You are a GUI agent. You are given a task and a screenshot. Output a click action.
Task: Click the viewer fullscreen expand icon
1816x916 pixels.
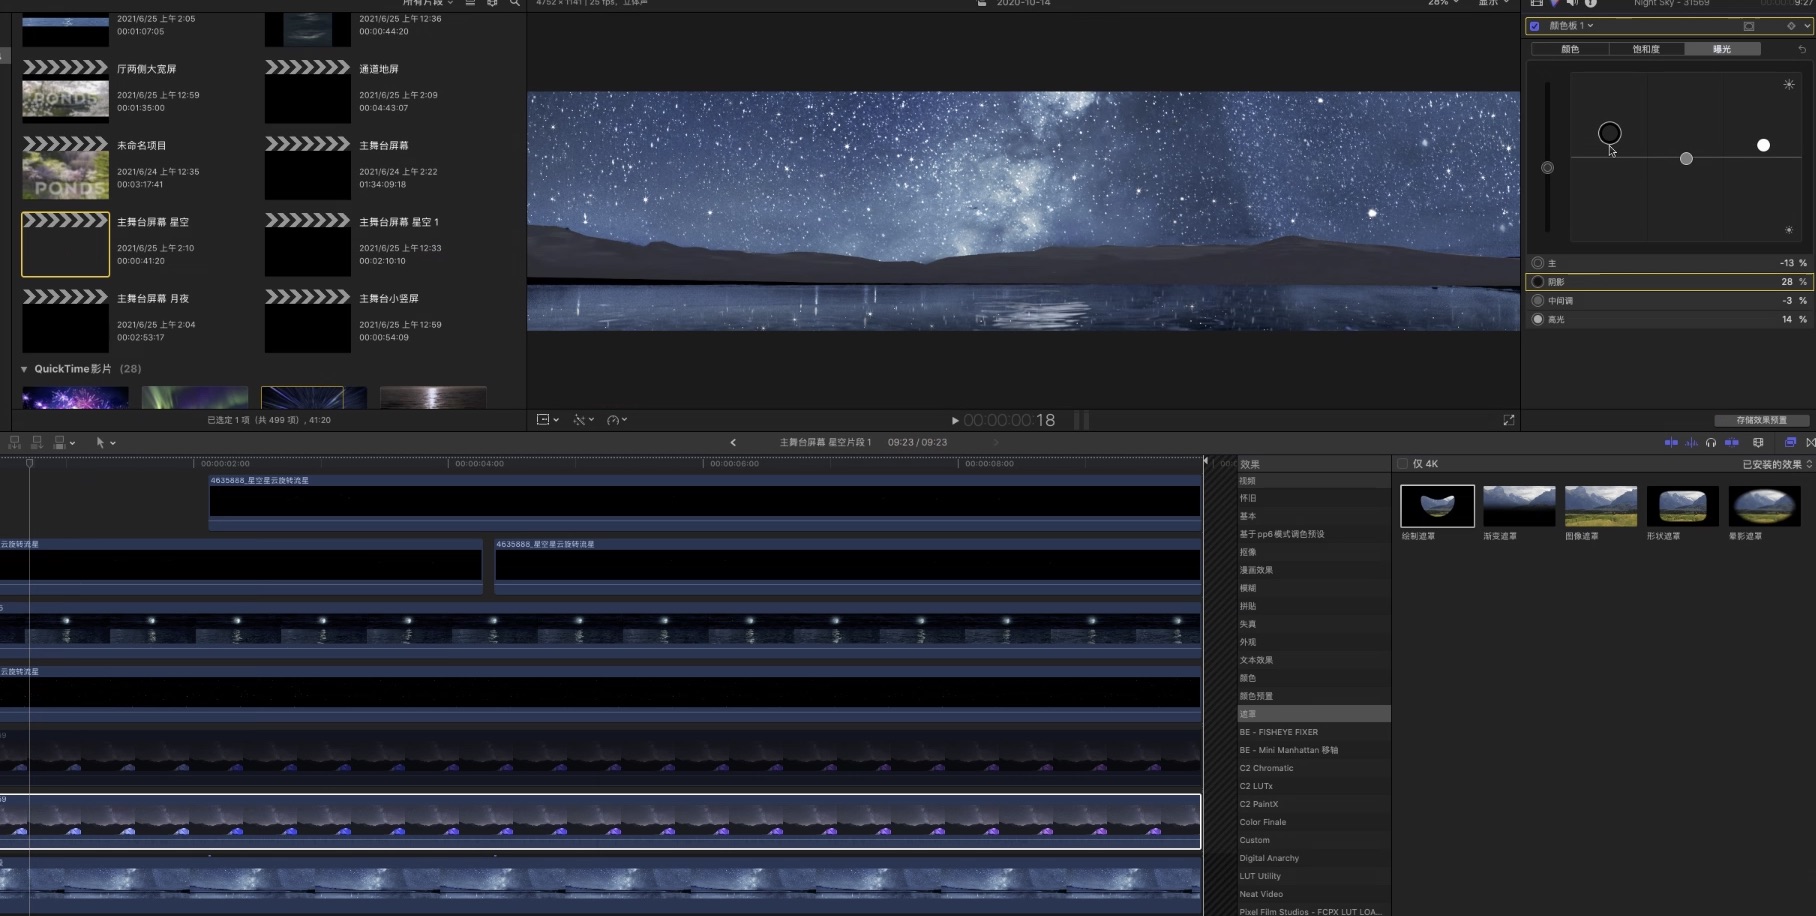(x=1509, y=420)
